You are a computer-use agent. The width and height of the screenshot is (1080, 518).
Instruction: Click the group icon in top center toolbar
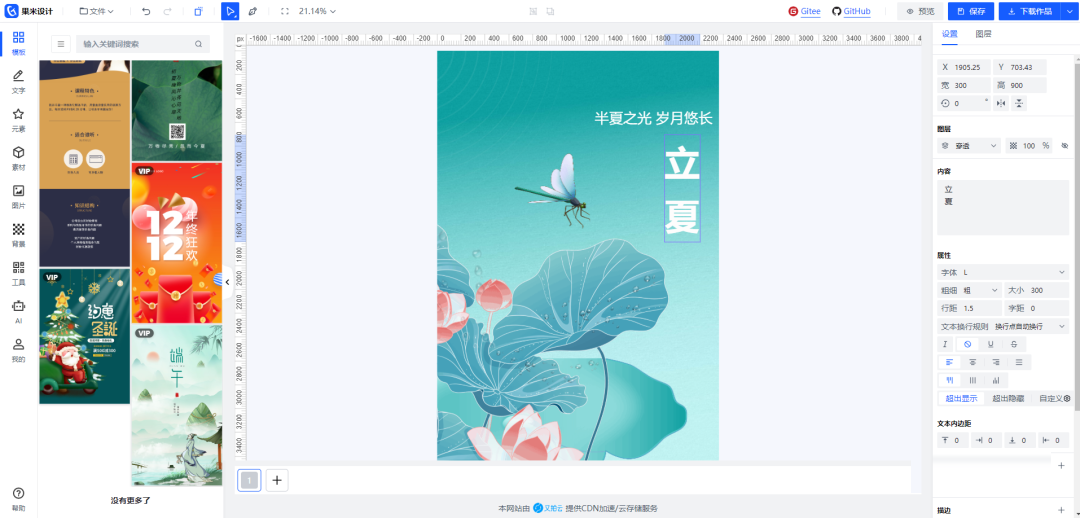coord(533,11)
